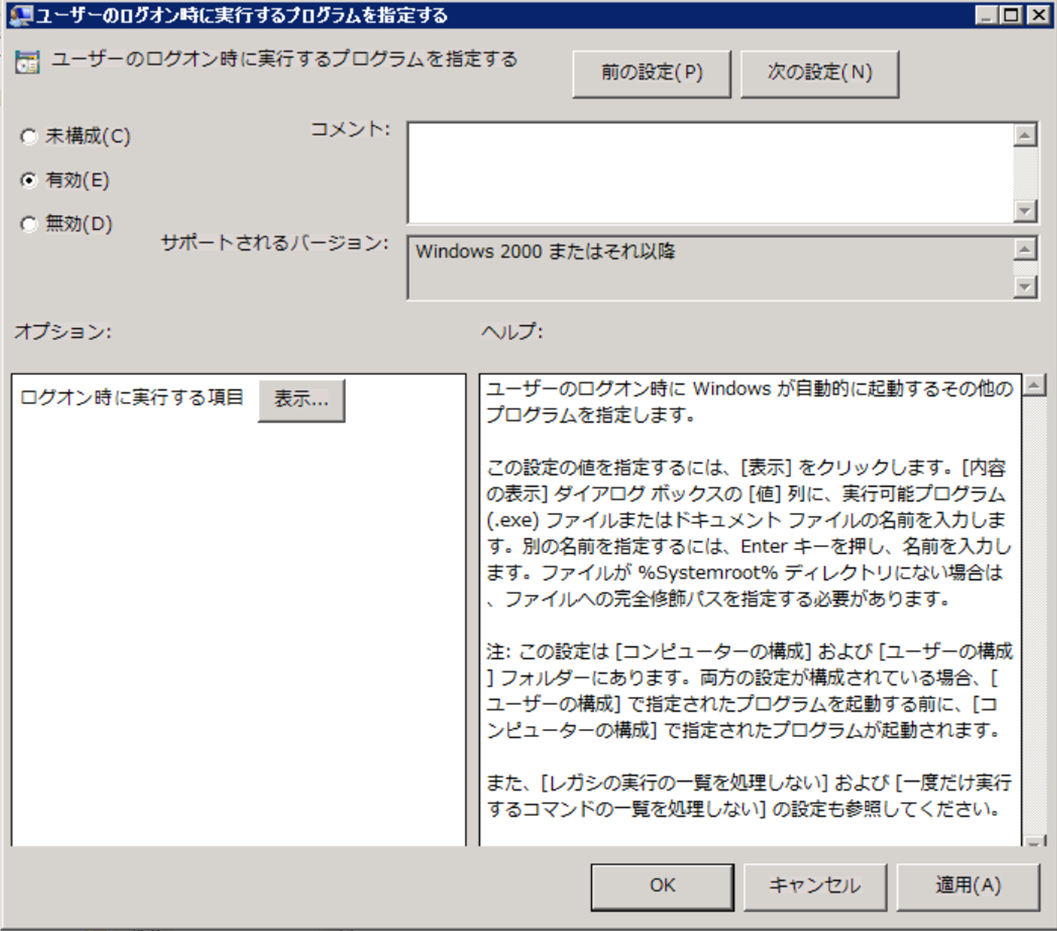1057x931 pixels.
Task: Click the comment box scroll-down arrow
Action: click(1025, 211)
